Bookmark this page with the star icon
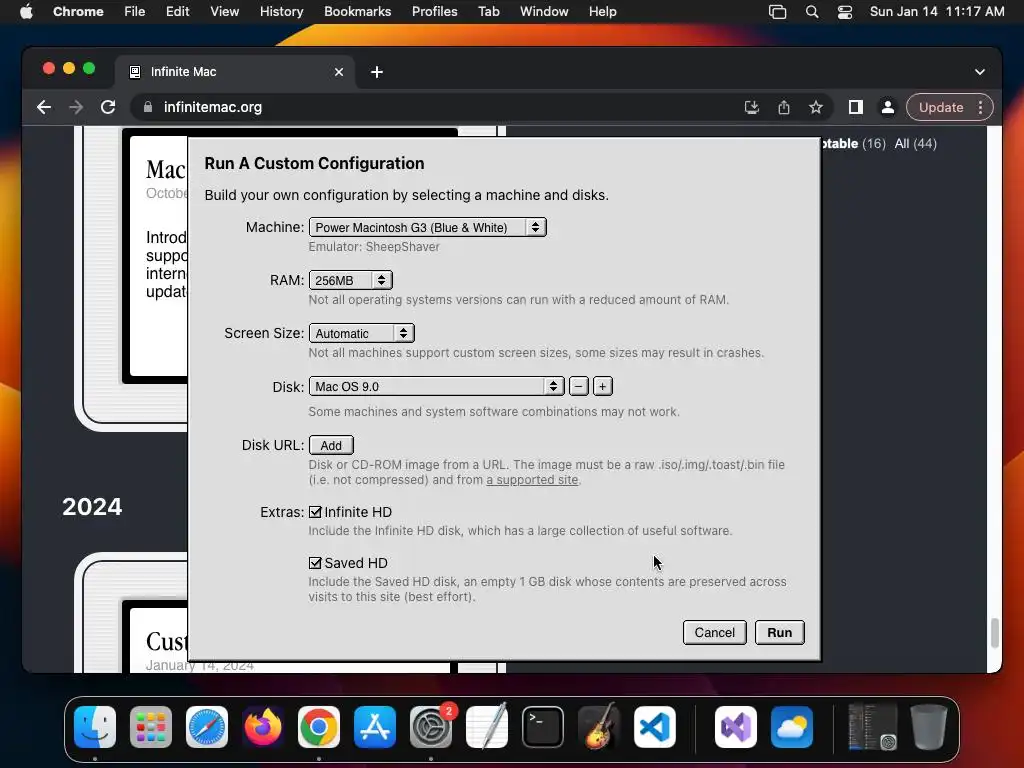1024x768 pixels. click(x=816, y=107)
